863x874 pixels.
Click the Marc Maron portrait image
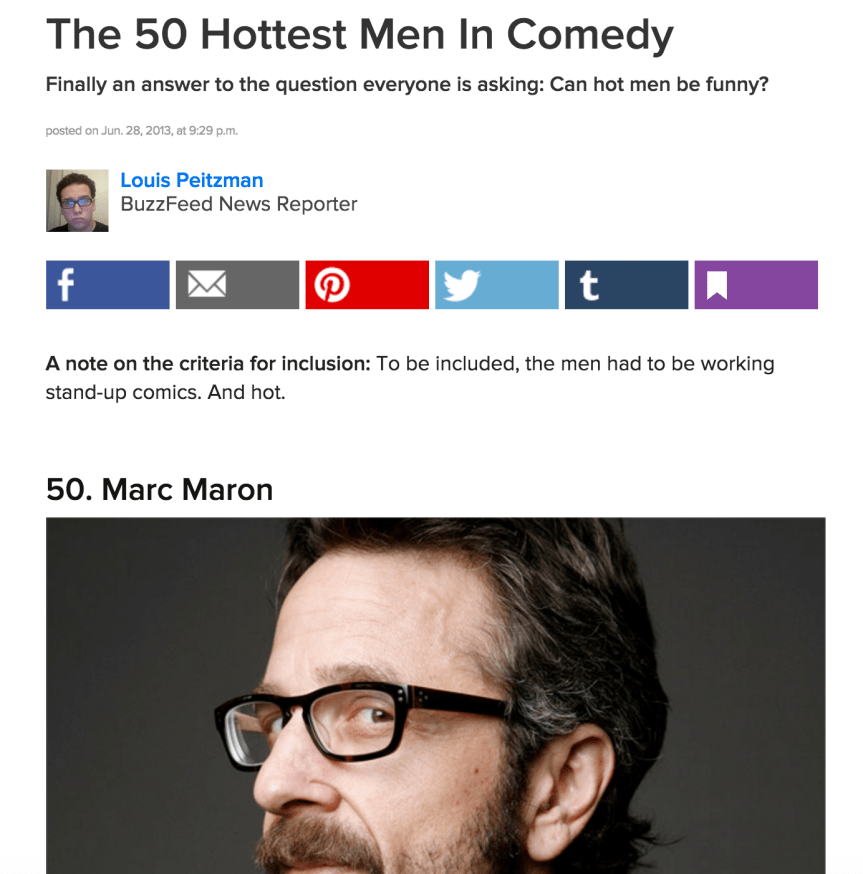tap(435, 696)
